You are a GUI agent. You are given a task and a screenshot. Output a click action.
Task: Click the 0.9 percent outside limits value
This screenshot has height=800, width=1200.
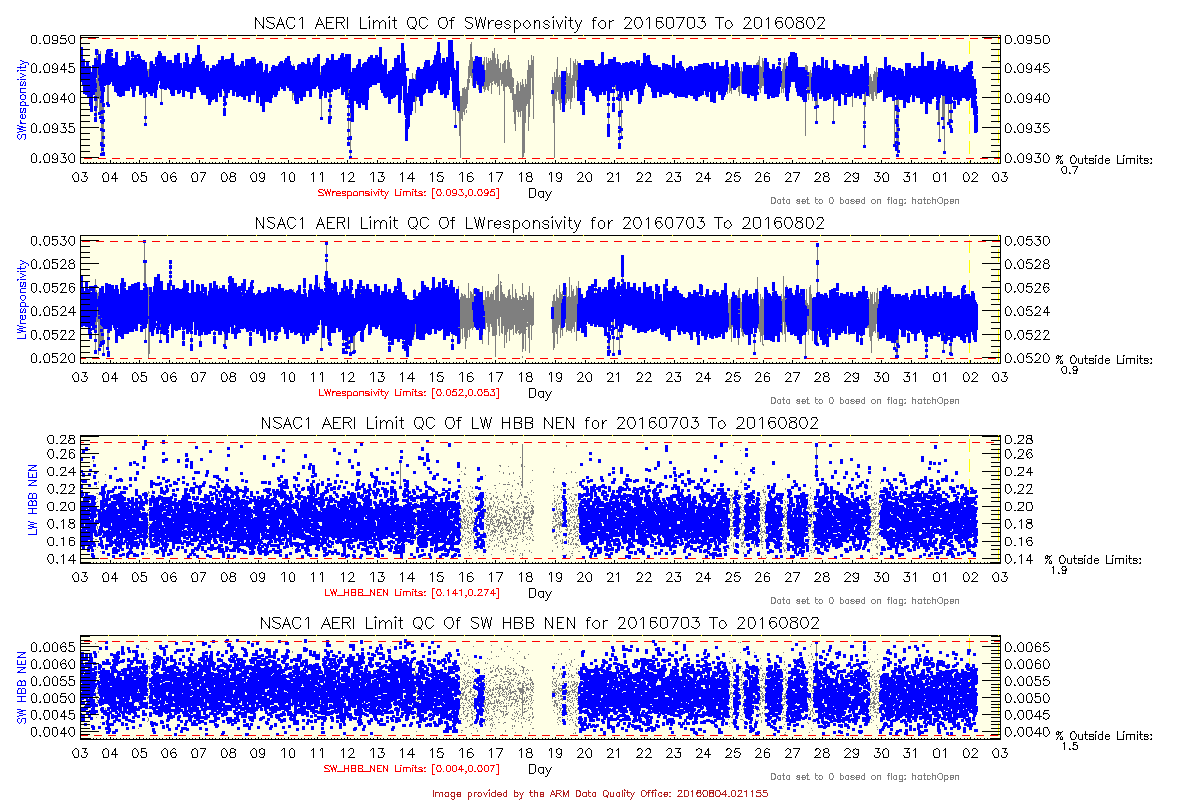1067,370
